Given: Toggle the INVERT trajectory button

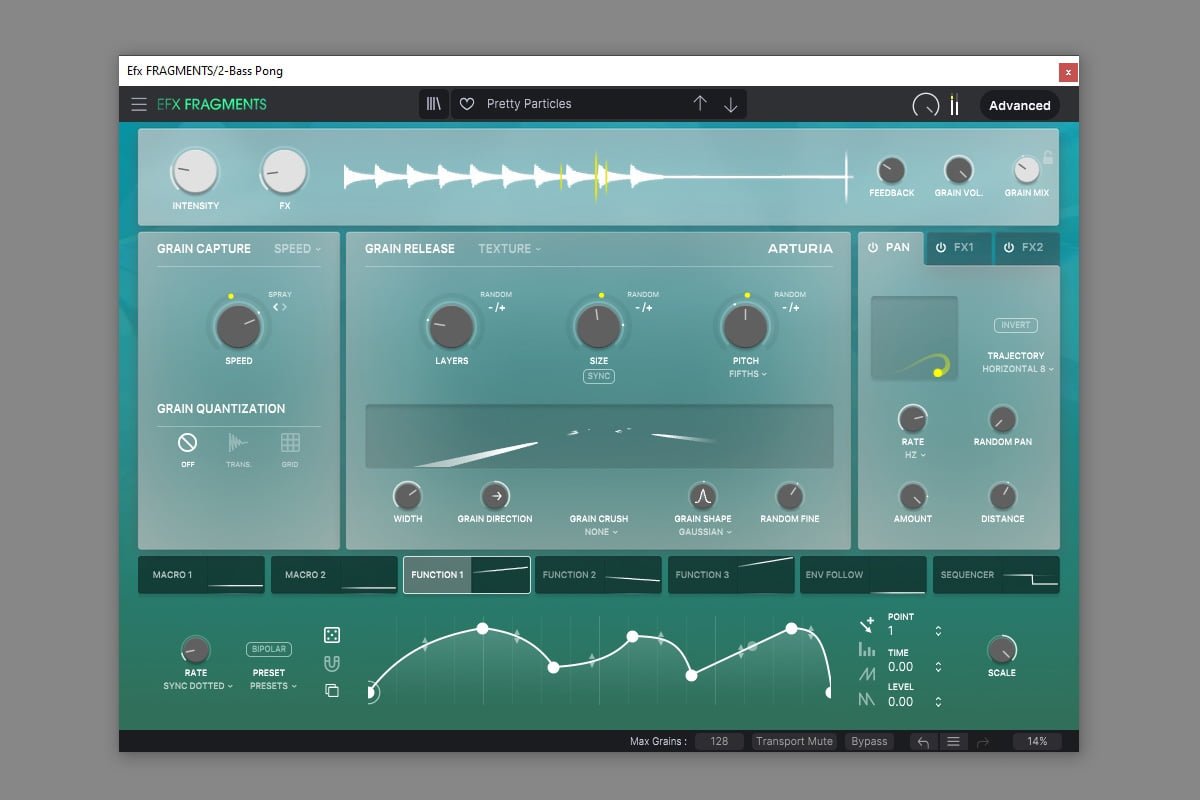Looking at the screenshot, I should click(1015, 325).
